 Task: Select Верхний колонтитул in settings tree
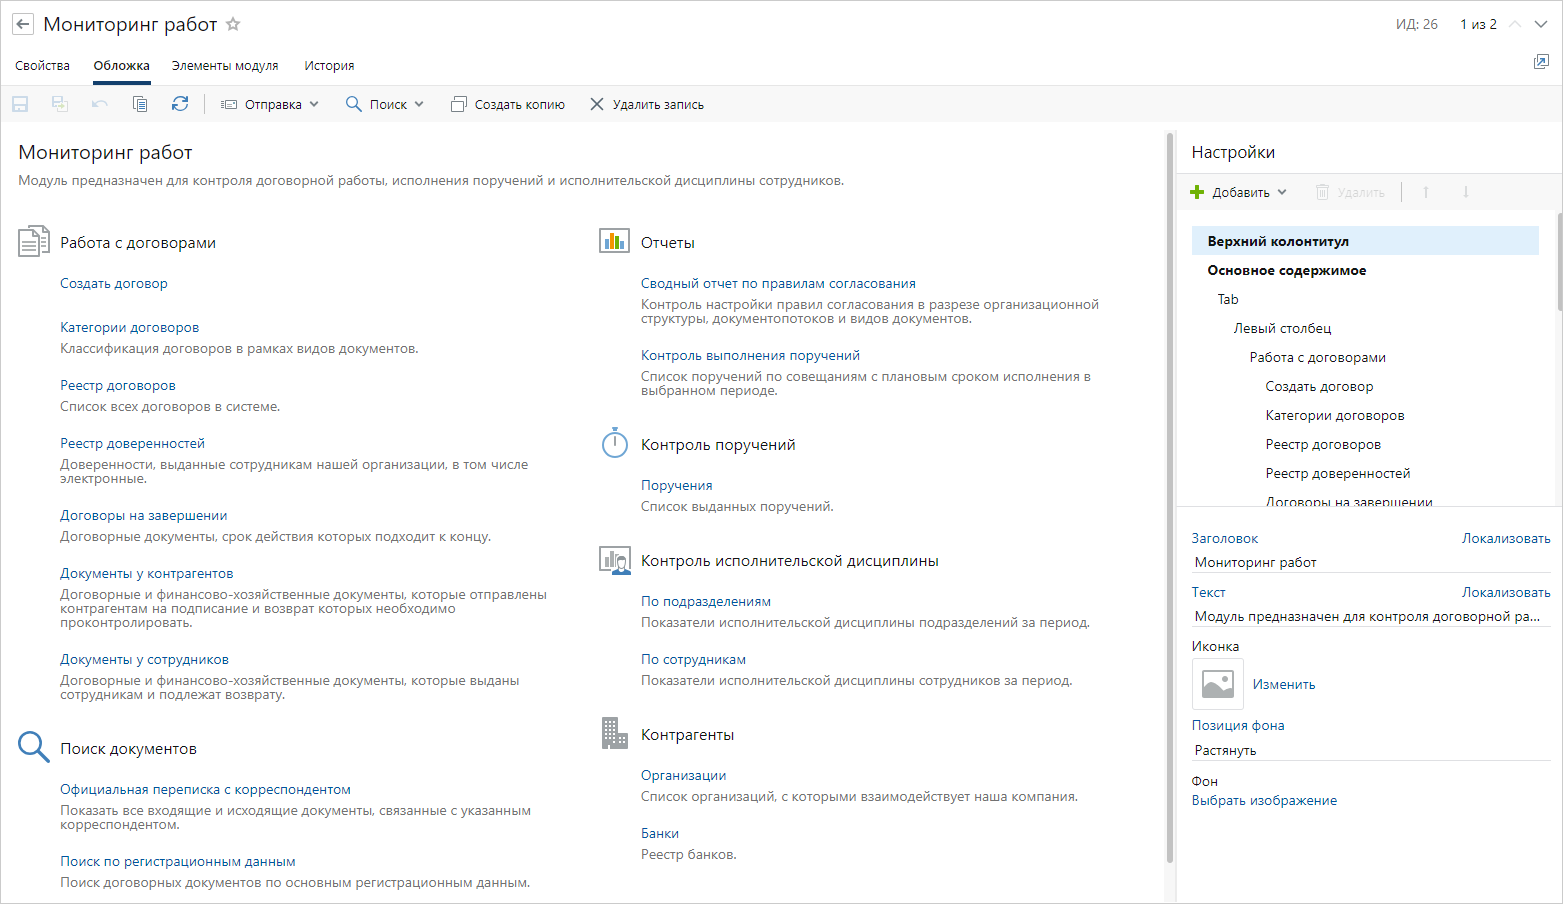click(x=1365, y=241)
